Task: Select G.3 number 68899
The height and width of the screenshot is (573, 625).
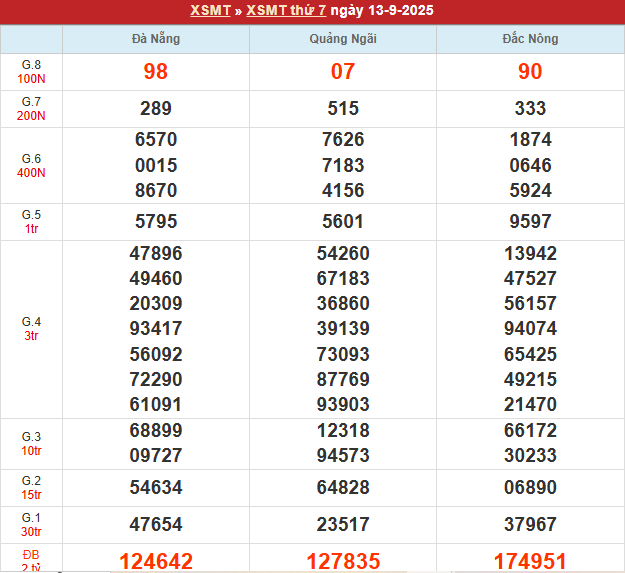Action: (x=156, y=431)
